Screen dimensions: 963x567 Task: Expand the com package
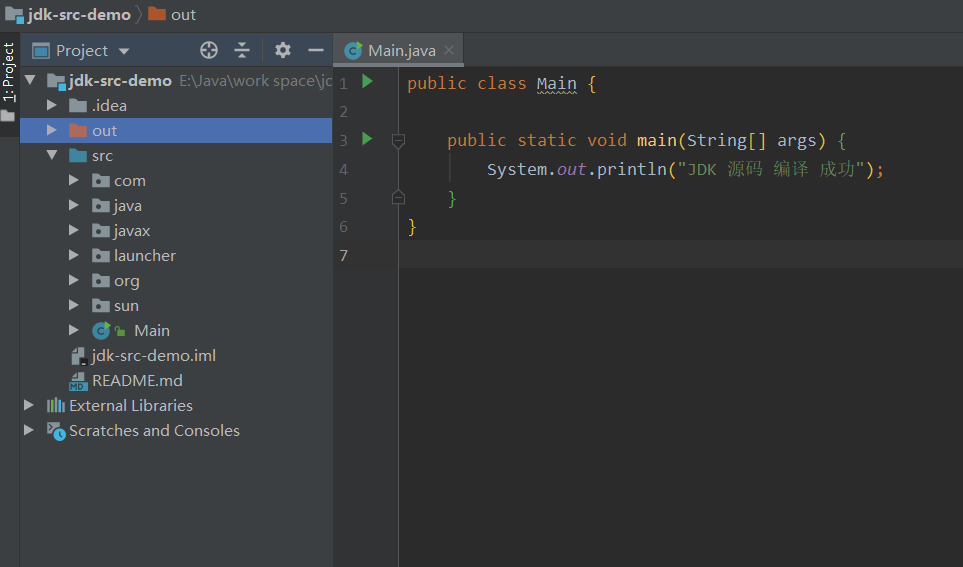pos(74,180)
